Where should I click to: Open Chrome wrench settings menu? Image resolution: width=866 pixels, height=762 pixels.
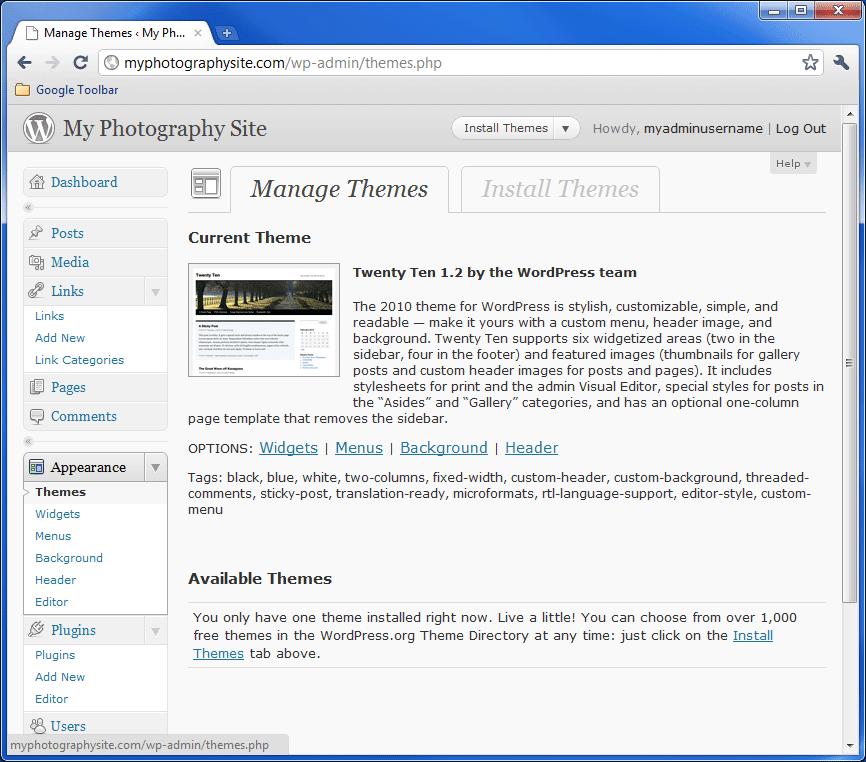coord(841,62)
